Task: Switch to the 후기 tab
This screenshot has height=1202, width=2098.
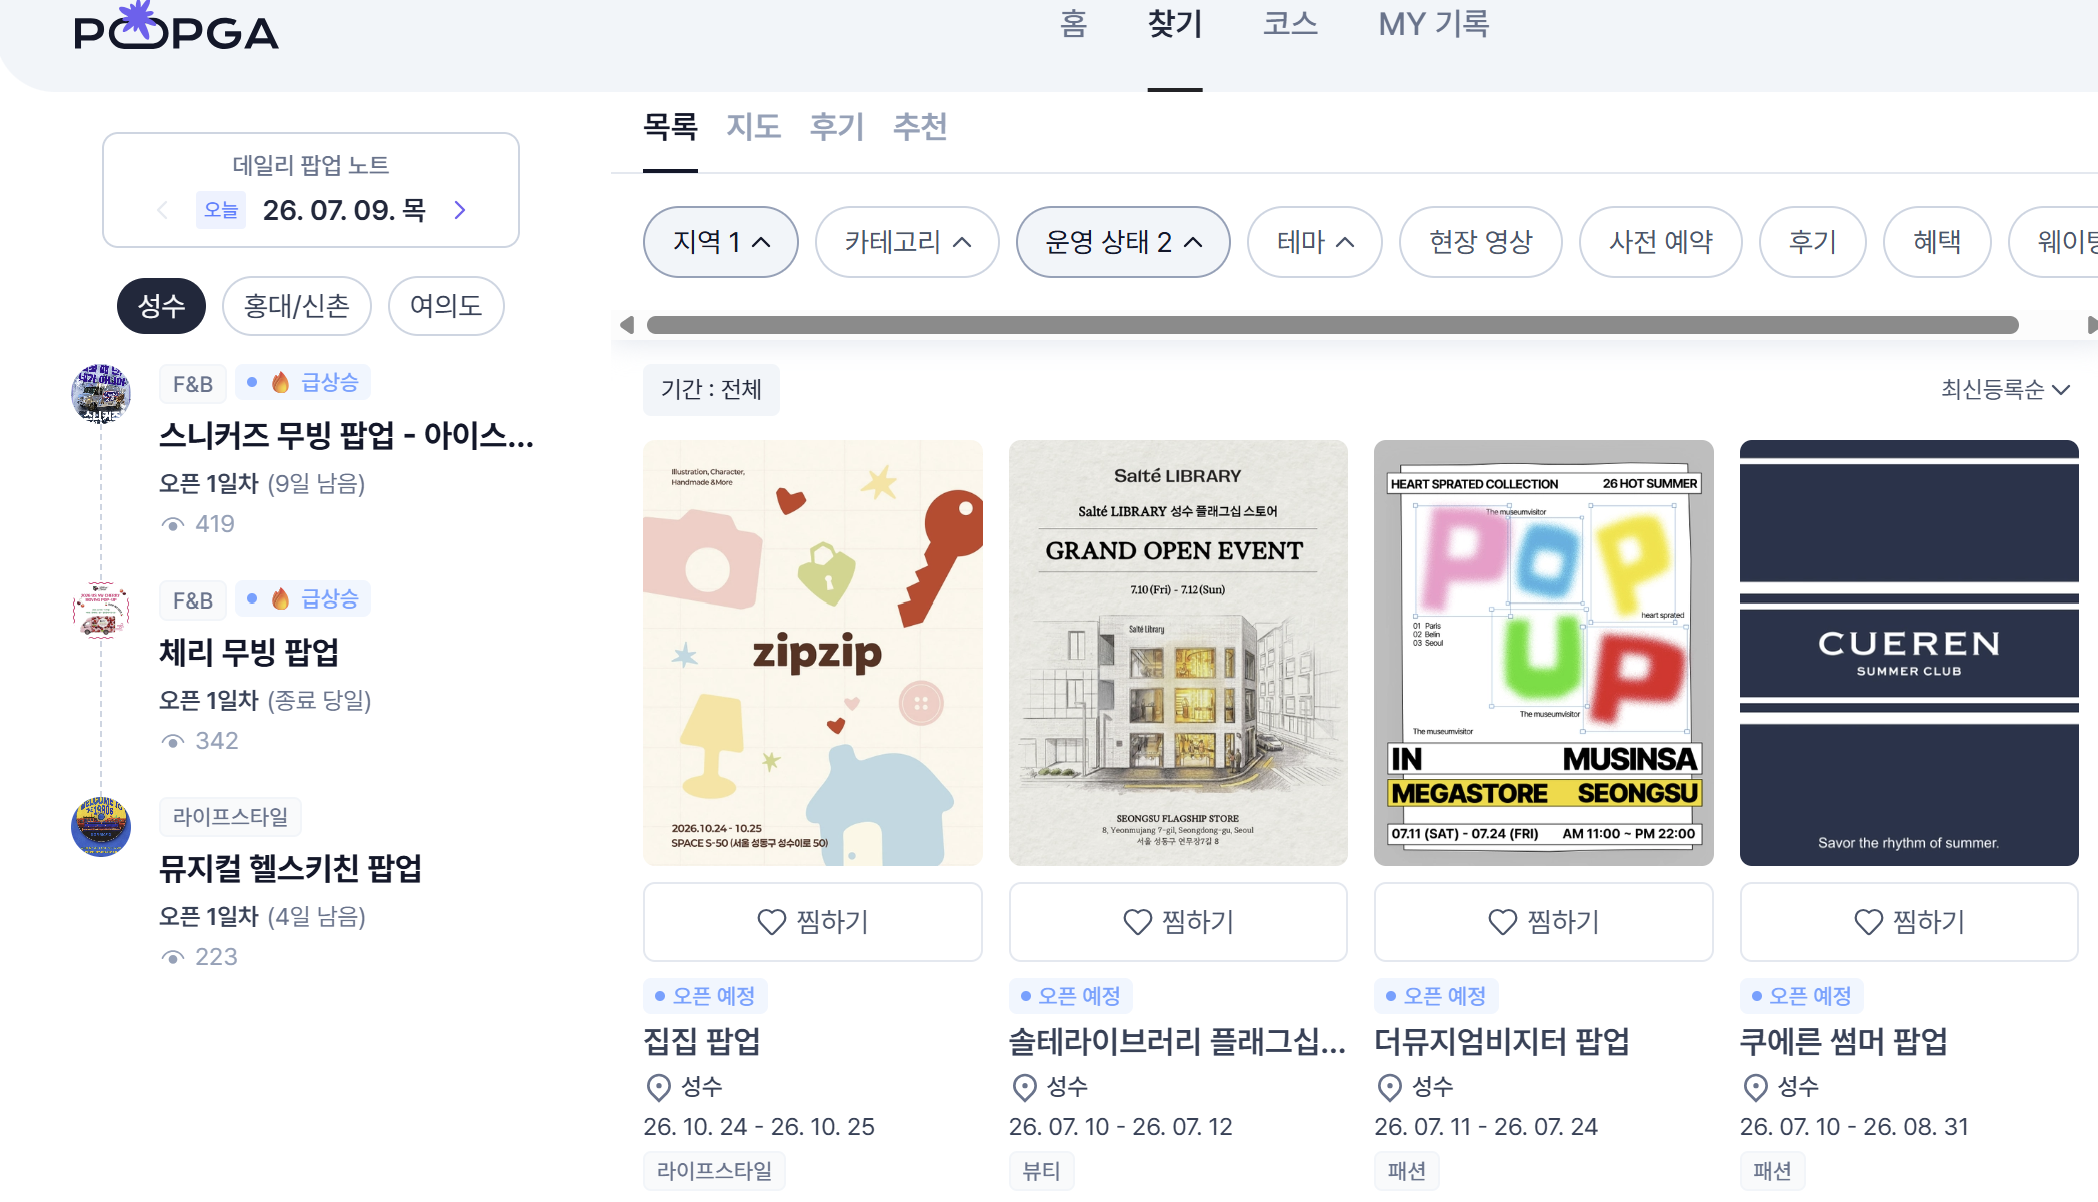Action: (837, 127)
